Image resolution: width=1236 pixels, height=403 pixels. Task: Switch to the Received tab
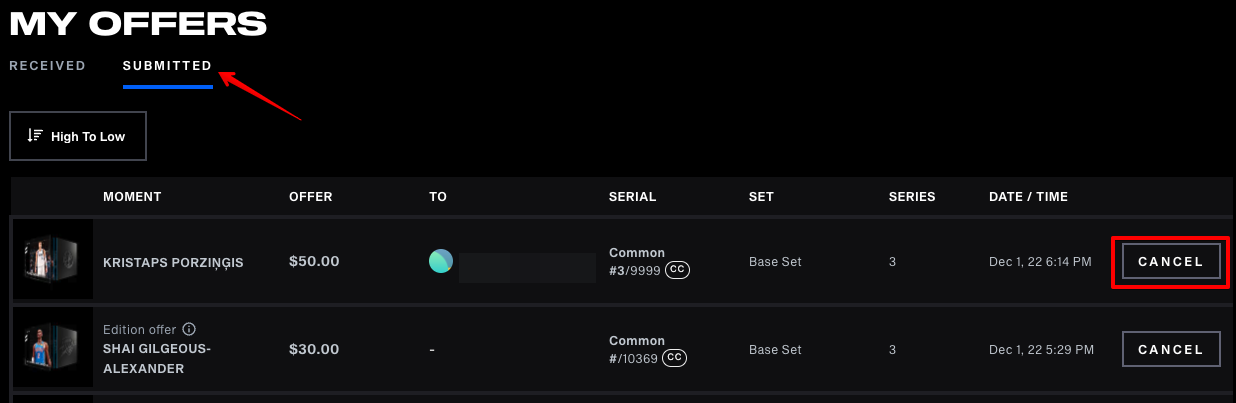coord(48,66)
